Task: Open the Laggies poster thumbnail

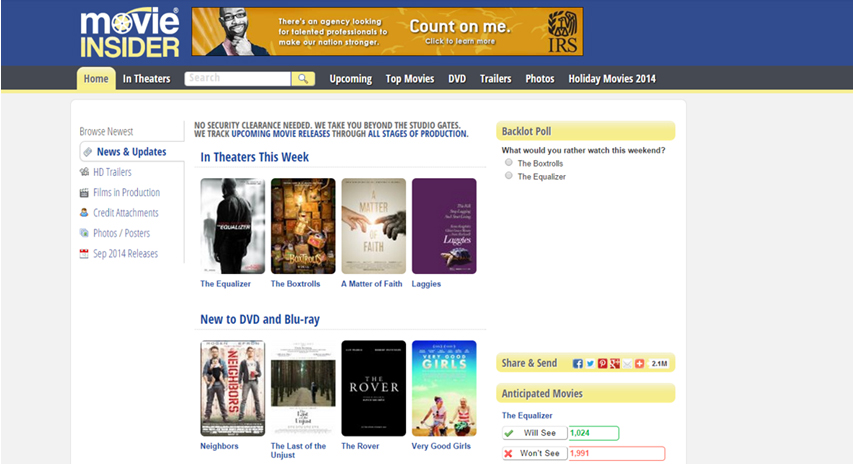Action: pyautogui.click(x=444, y=226)
